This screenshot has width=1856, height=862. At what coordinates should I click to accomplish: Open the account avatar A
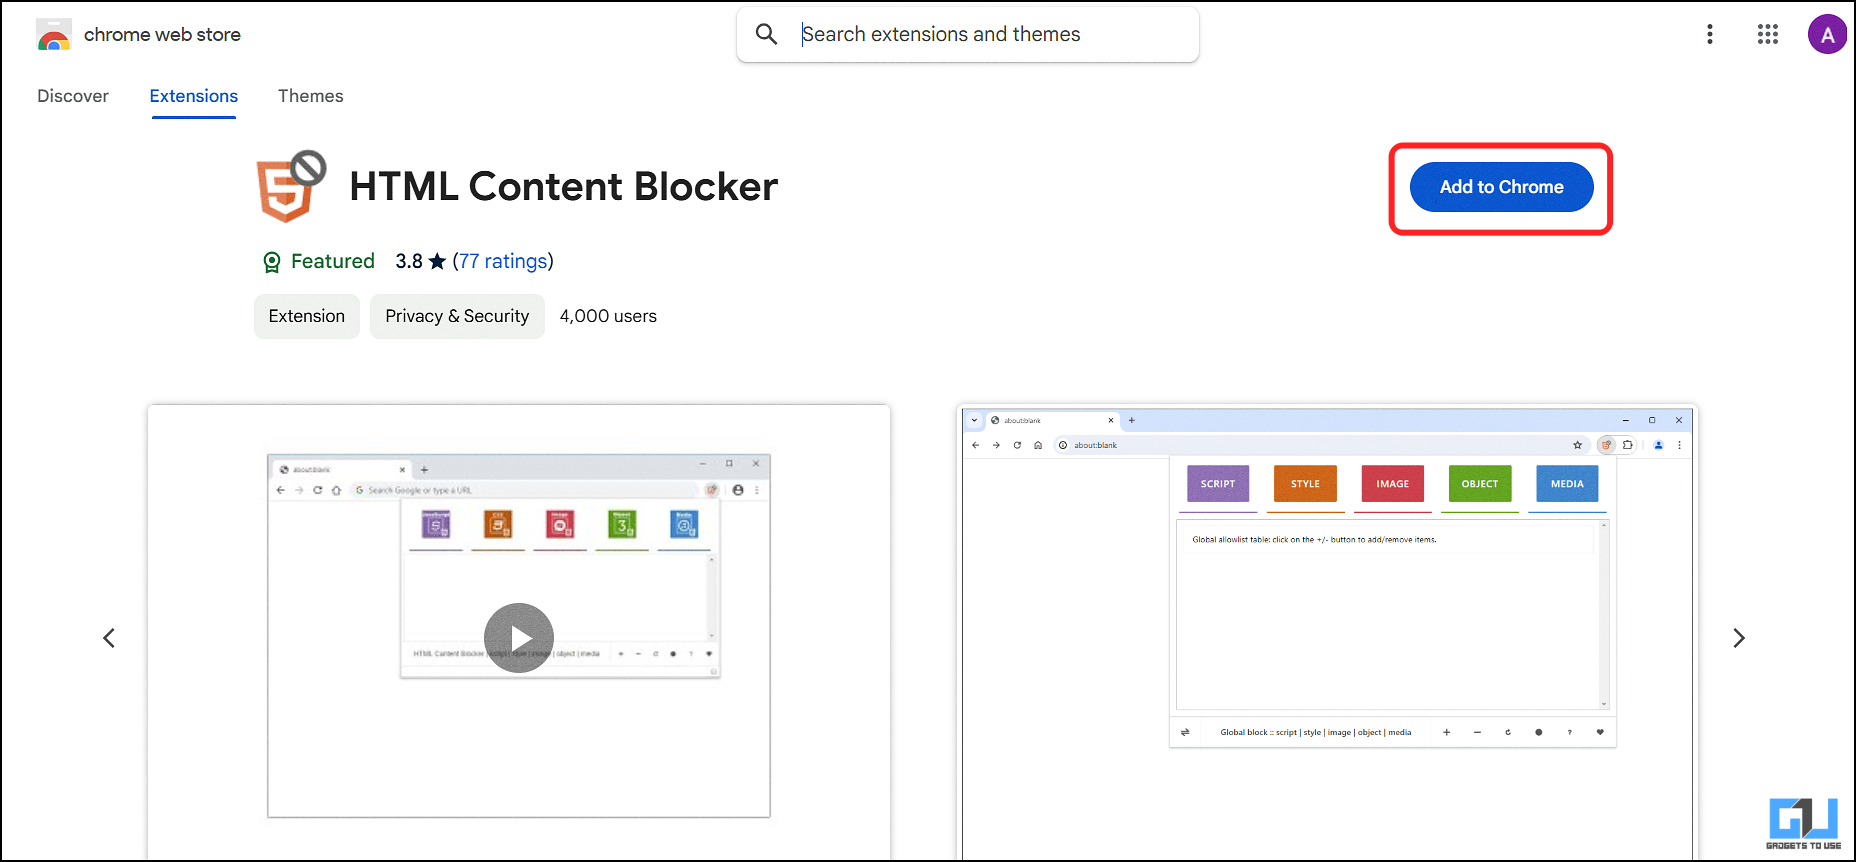[x=1827, y=35]
